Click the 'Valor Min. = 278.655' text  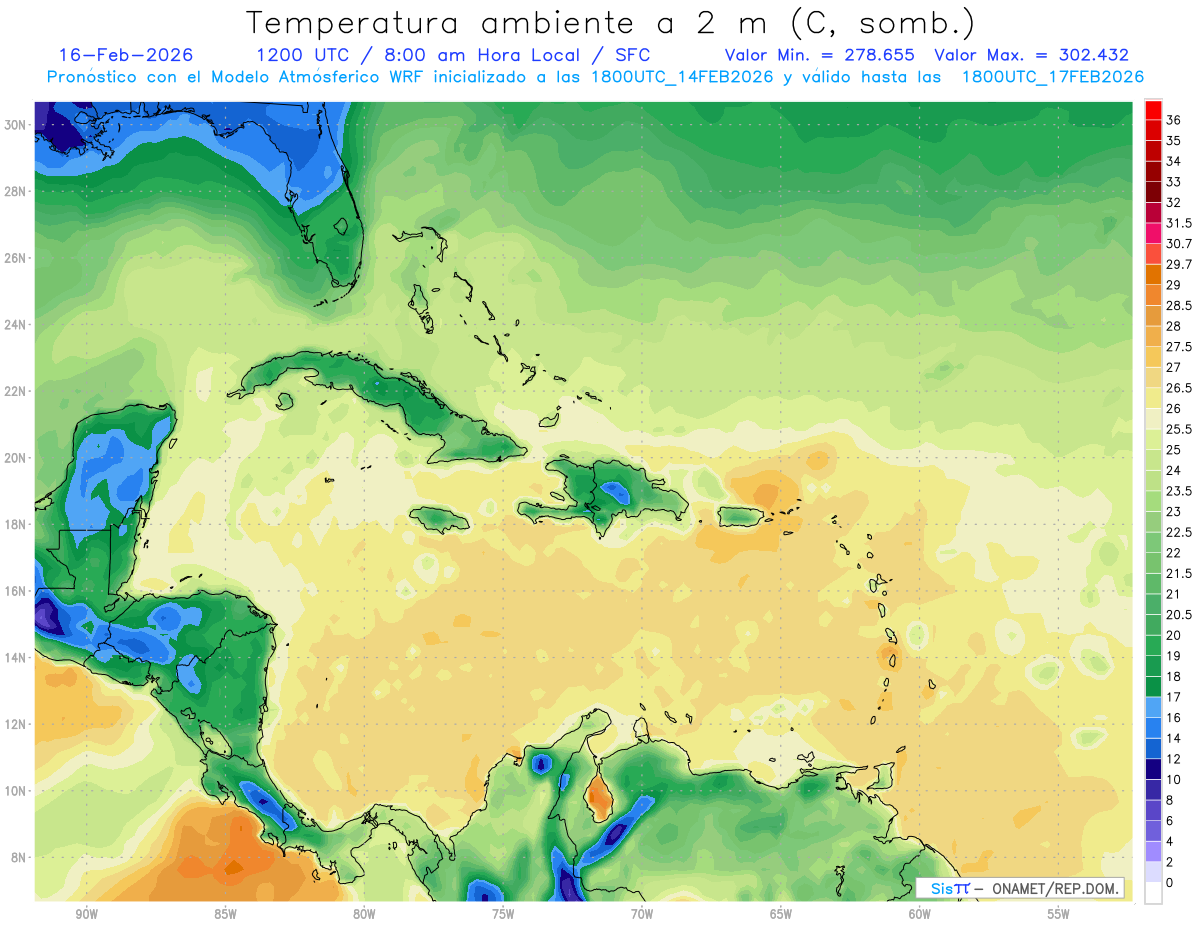pyautogui.click(x=820, y=55)
